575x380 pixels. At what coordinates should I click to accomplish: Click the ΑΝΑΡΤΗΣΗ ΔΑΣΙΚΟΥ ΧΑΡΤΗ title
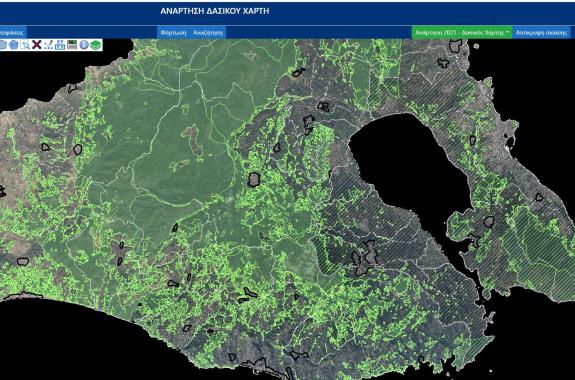point(215,11)
